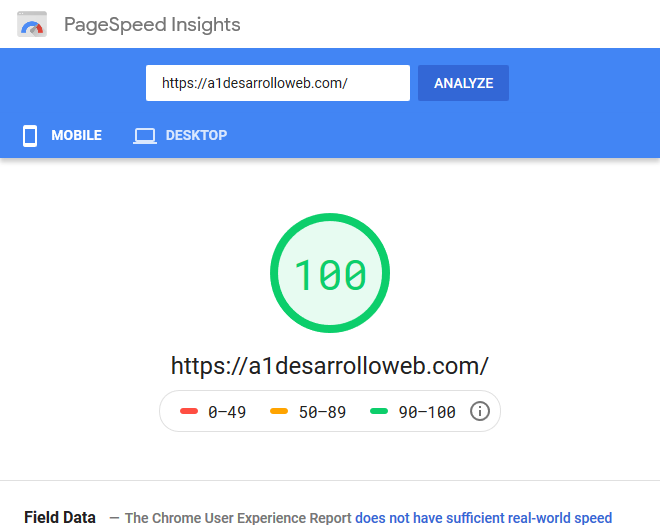
Task: Click the analyzed URL below the score
Action: point(330,364)
